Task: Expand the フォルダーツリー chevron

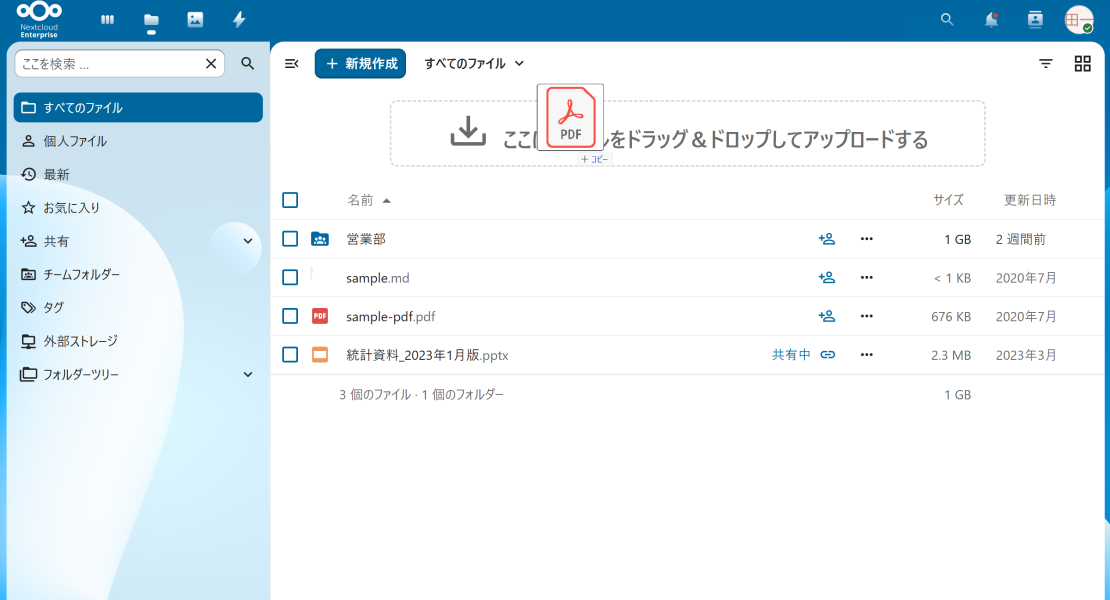Action: [x=248, y=374]
